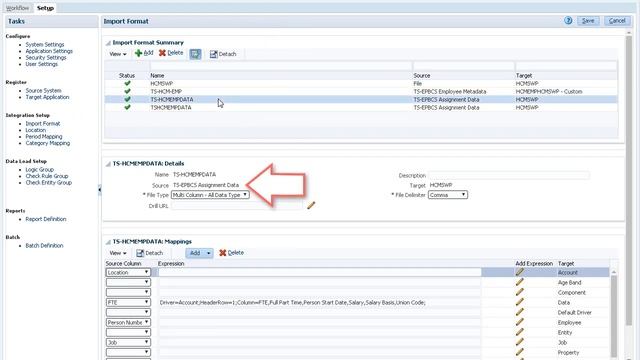Click the green status check for TS-HCM-EMP
Screen dimensions: 640x360
(x=127, y=91)
